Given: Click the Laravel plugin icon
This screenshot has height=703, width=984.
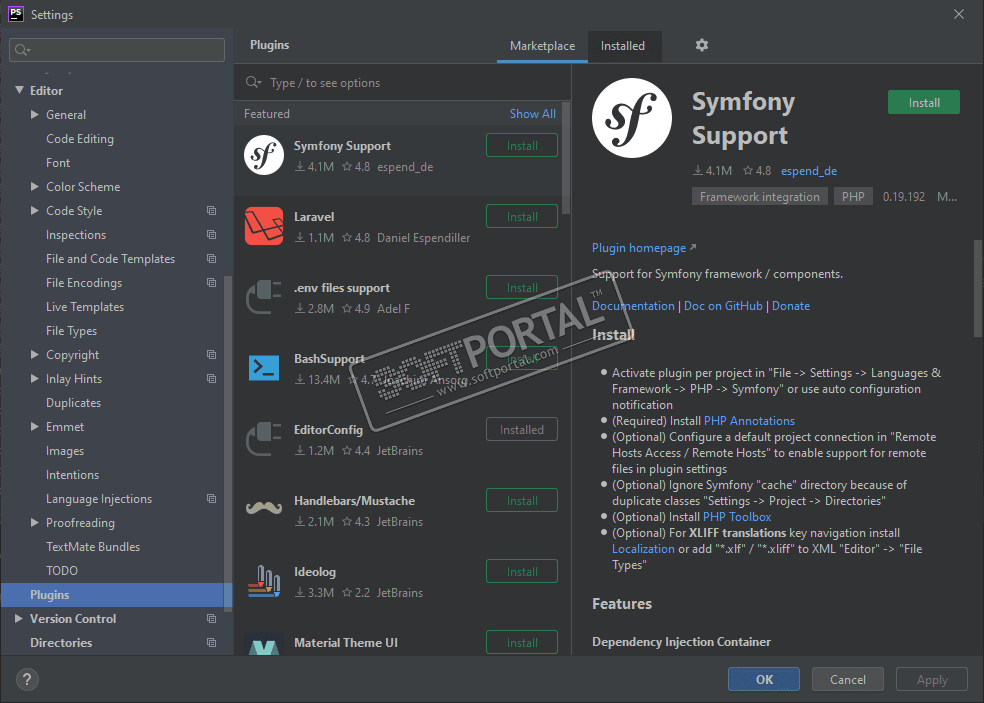Looking at the screenshot, I should pyautogui.click(x=264, y=226).
